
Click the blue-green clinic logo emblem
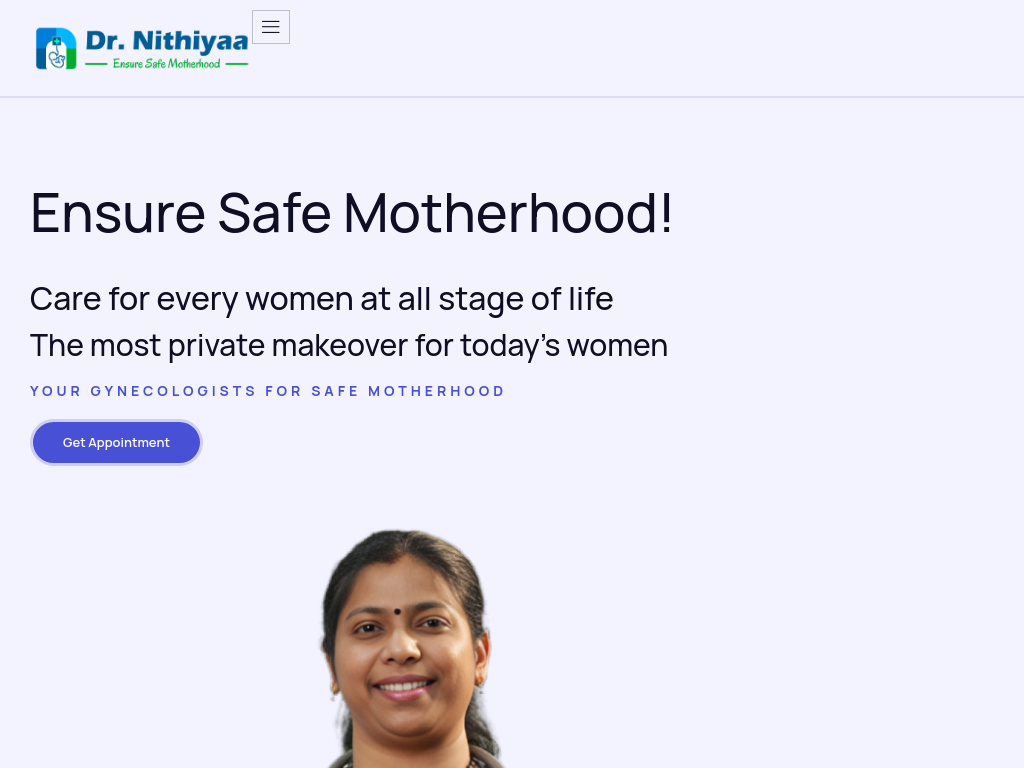tap(56, 48)
